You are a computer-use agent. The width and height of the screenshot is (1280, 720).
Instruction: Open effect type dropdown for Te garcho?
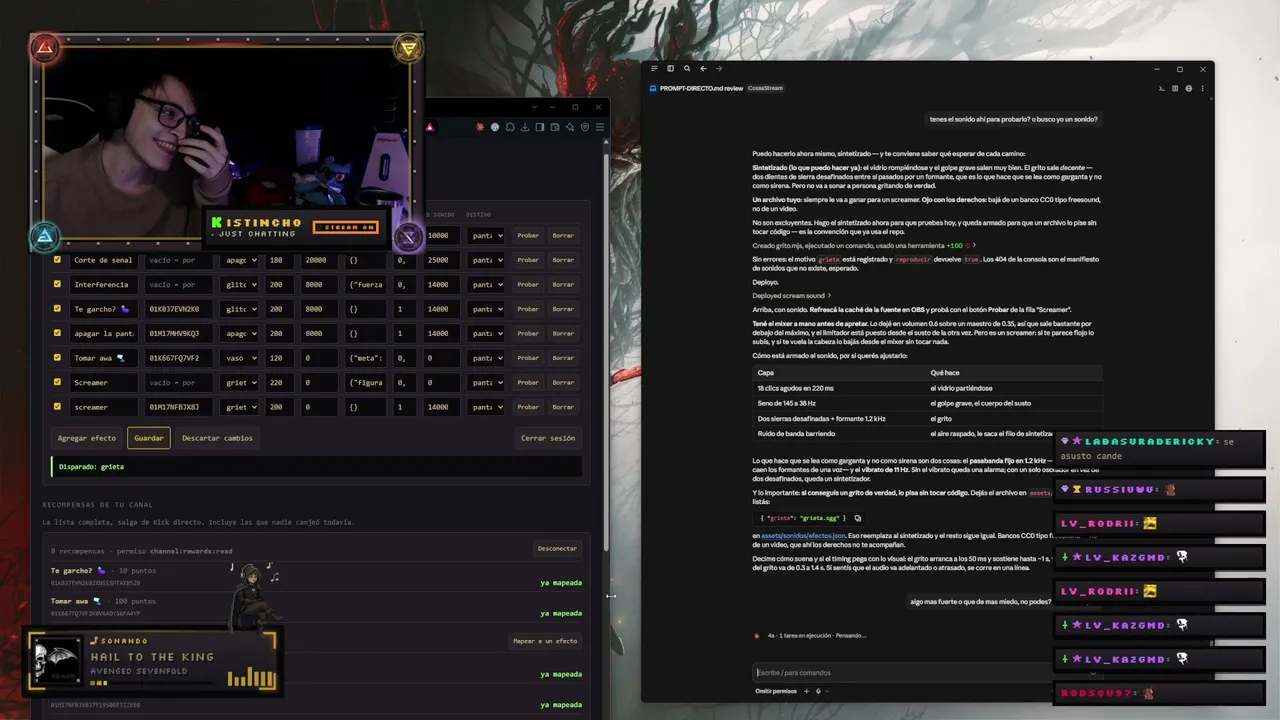click(240, 309)
